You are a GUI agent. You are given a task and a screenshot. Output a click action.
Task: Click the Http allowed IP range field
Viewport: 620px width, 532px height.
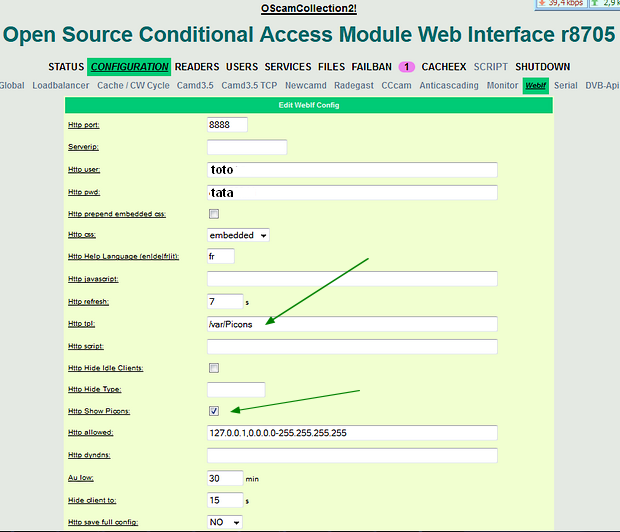pyautogui.click(x=352, y=433)
